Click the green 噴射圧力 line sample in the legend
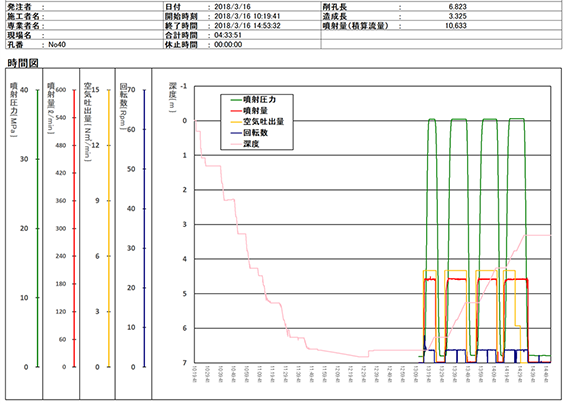 tap(236, 100)
